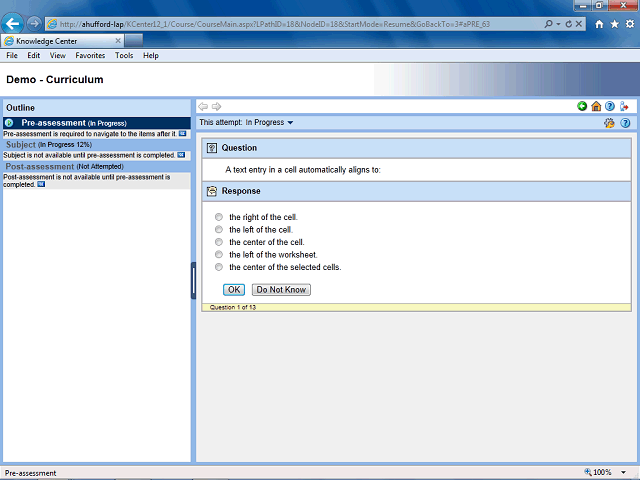Open the address bar search dropdown arrow
Viewport: 640px width, 480px height.
click(558, 24)
